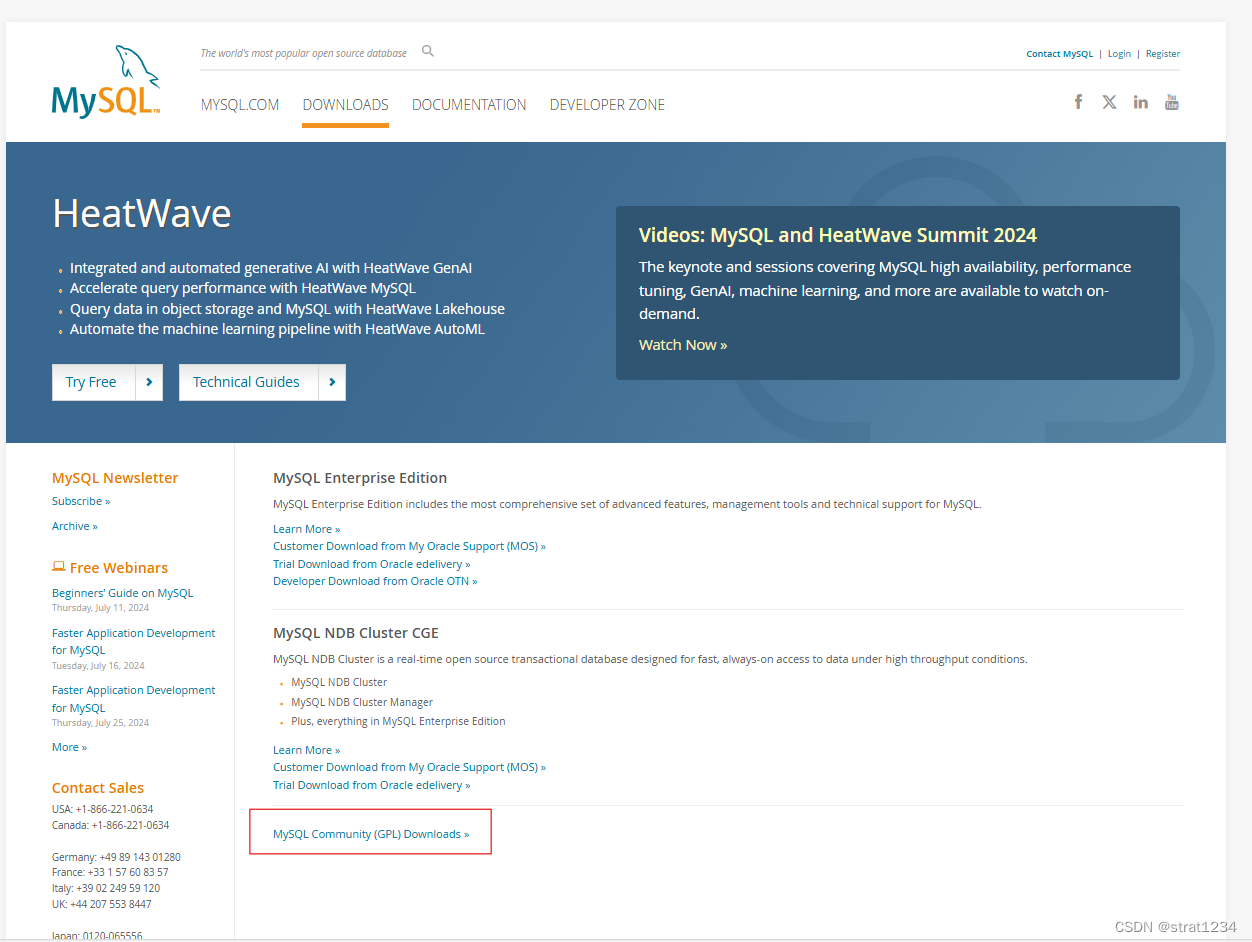The width and height of the screenshot is (1252, 942).
Task: Click Germany: +49 89 143 01280
Action: tap(116, 857)
